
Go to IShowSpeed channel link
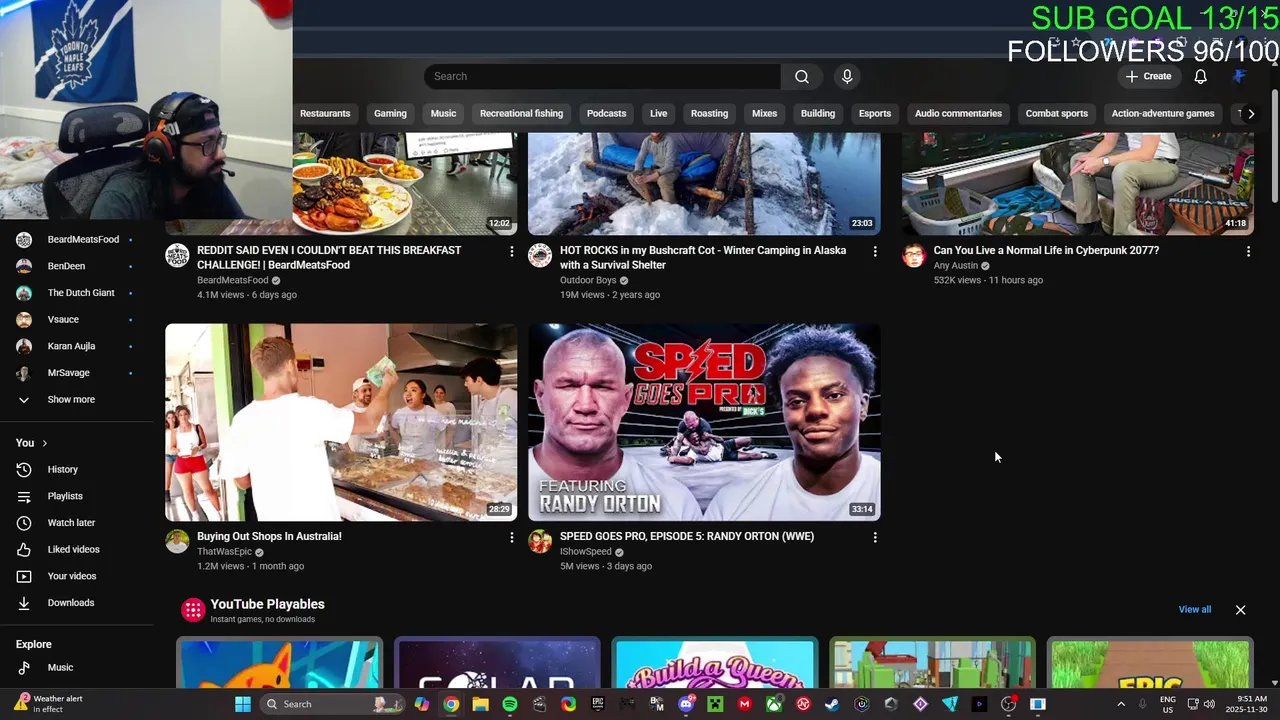(586, 552)
